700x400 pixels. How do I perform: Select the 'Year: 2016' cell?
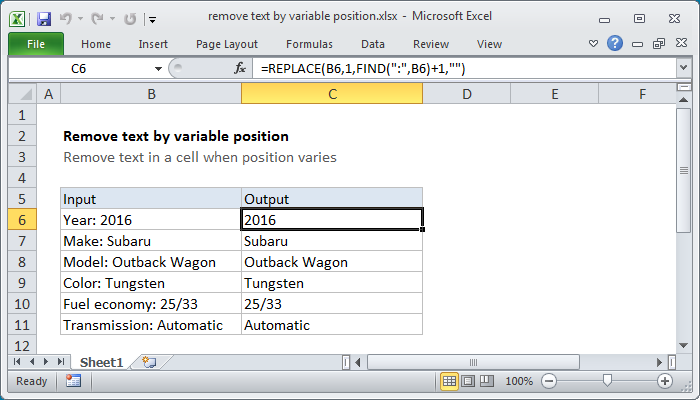click(151, 220)
